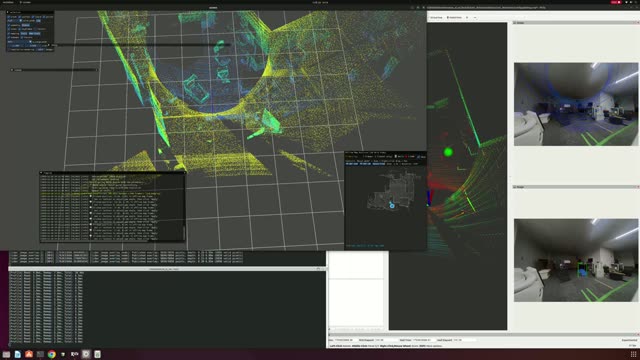
Task: Add a new tool with the plus icon in RViz toolbar
Action: click(467, 18)
